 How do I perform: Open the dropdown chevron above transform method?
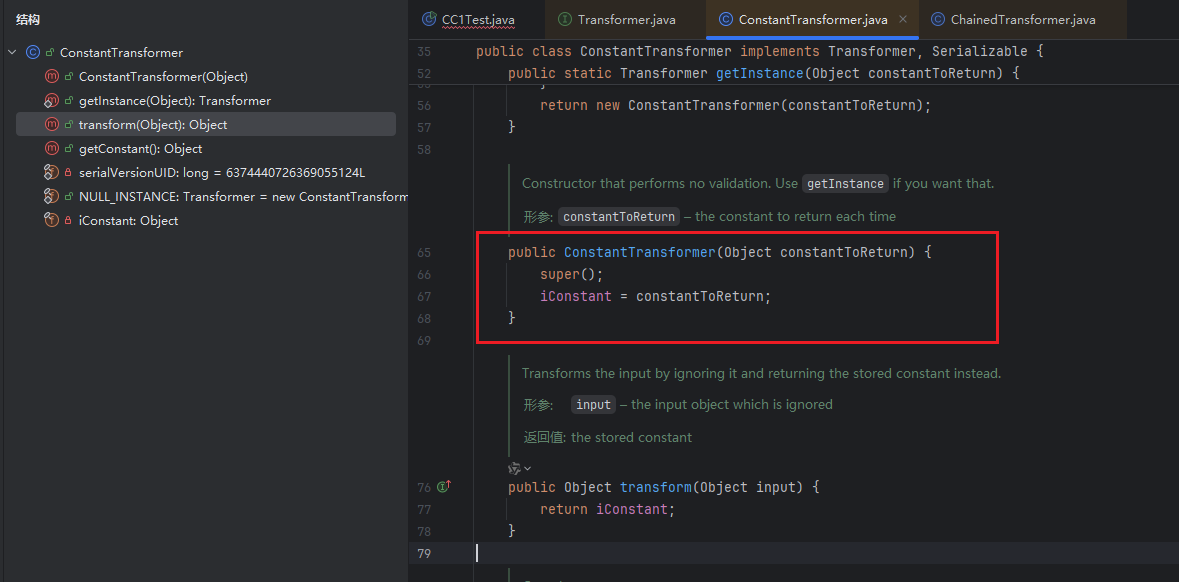(x=528, y=468)
